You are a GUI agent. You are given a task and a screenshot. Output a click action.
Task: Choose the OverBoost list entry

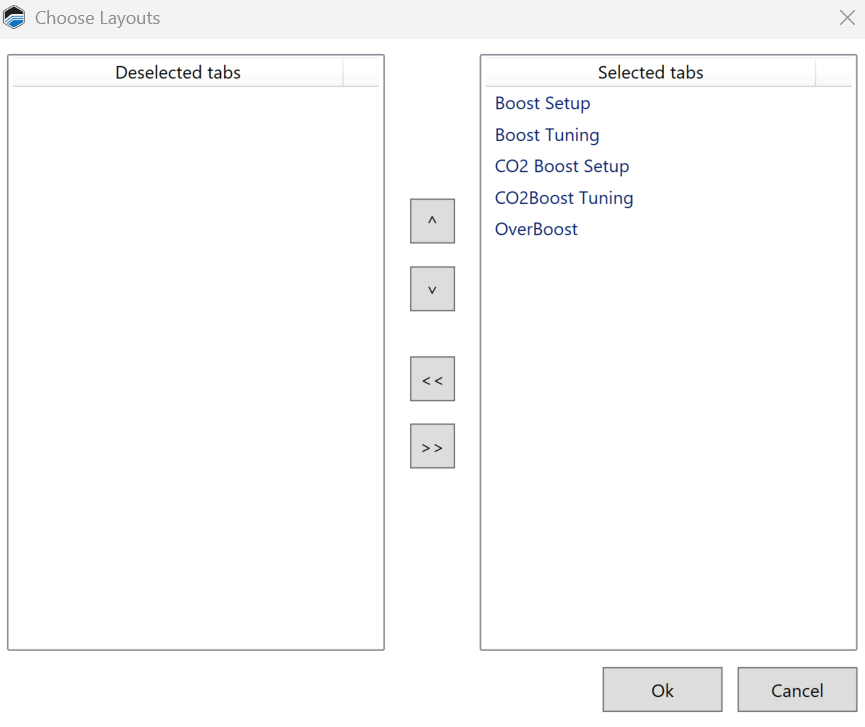536,230
